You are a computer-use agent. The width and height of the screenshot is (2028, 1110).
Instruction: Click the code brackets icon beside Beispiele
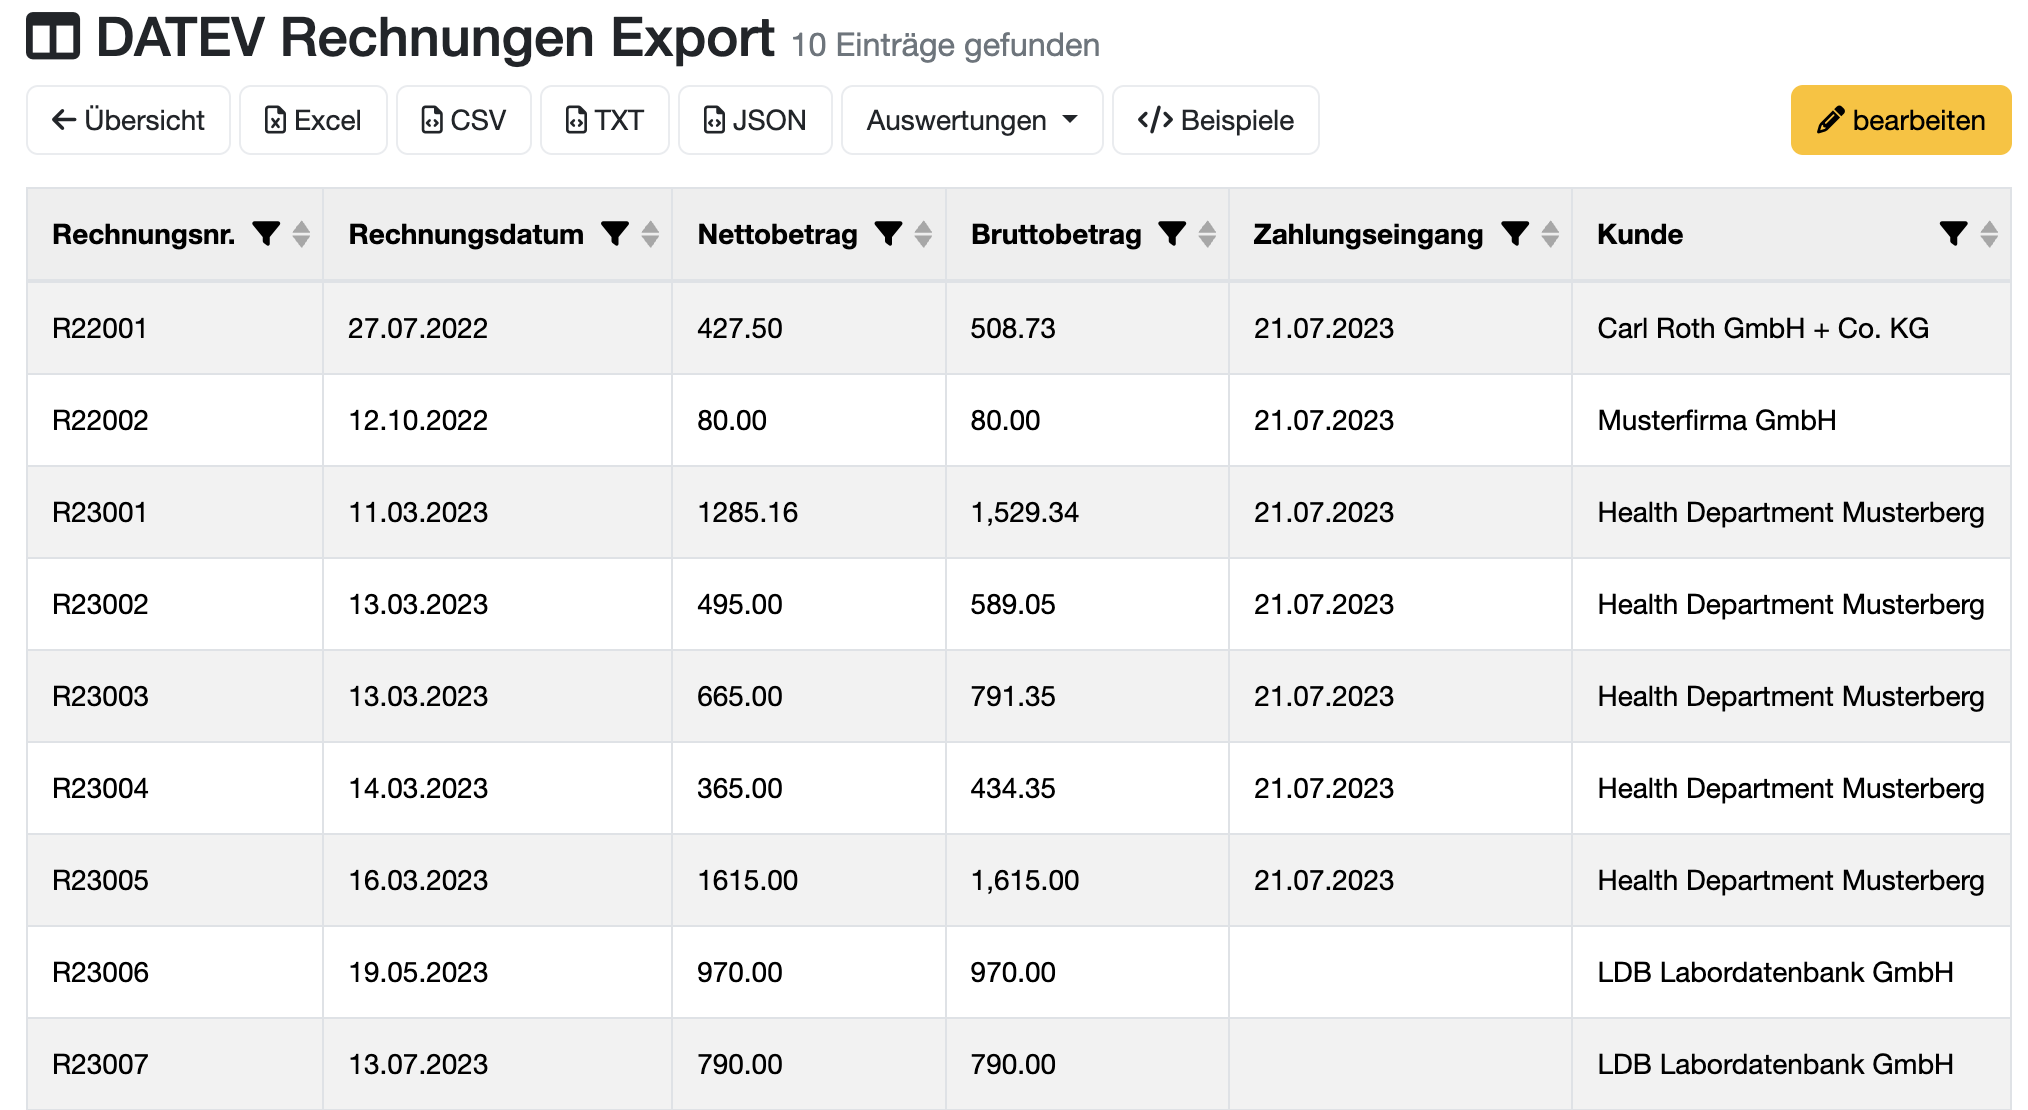tap(1153, 120)
